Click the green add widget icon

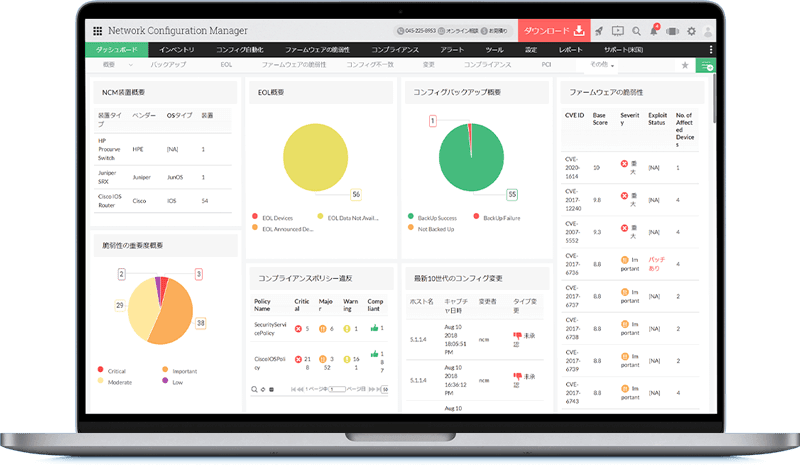707,65
